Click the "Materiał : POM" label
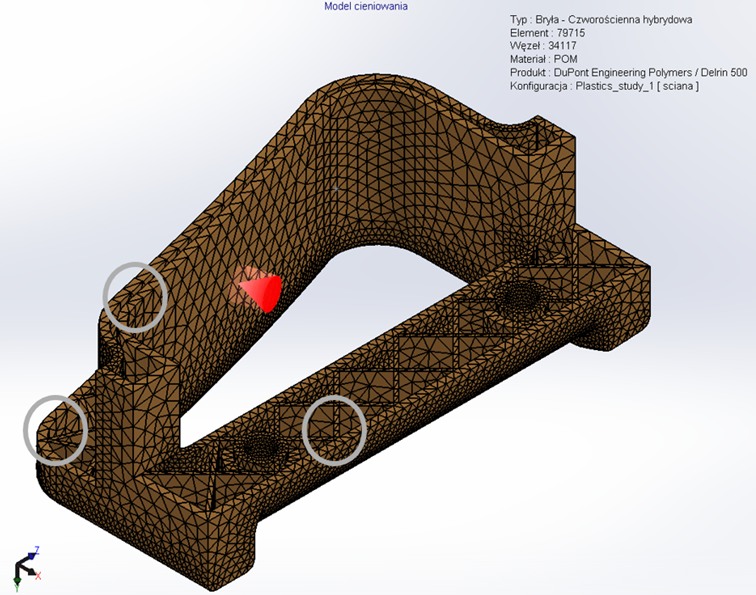Image resolution: width=756 pixels, height=595 pixels. [543, 59]
